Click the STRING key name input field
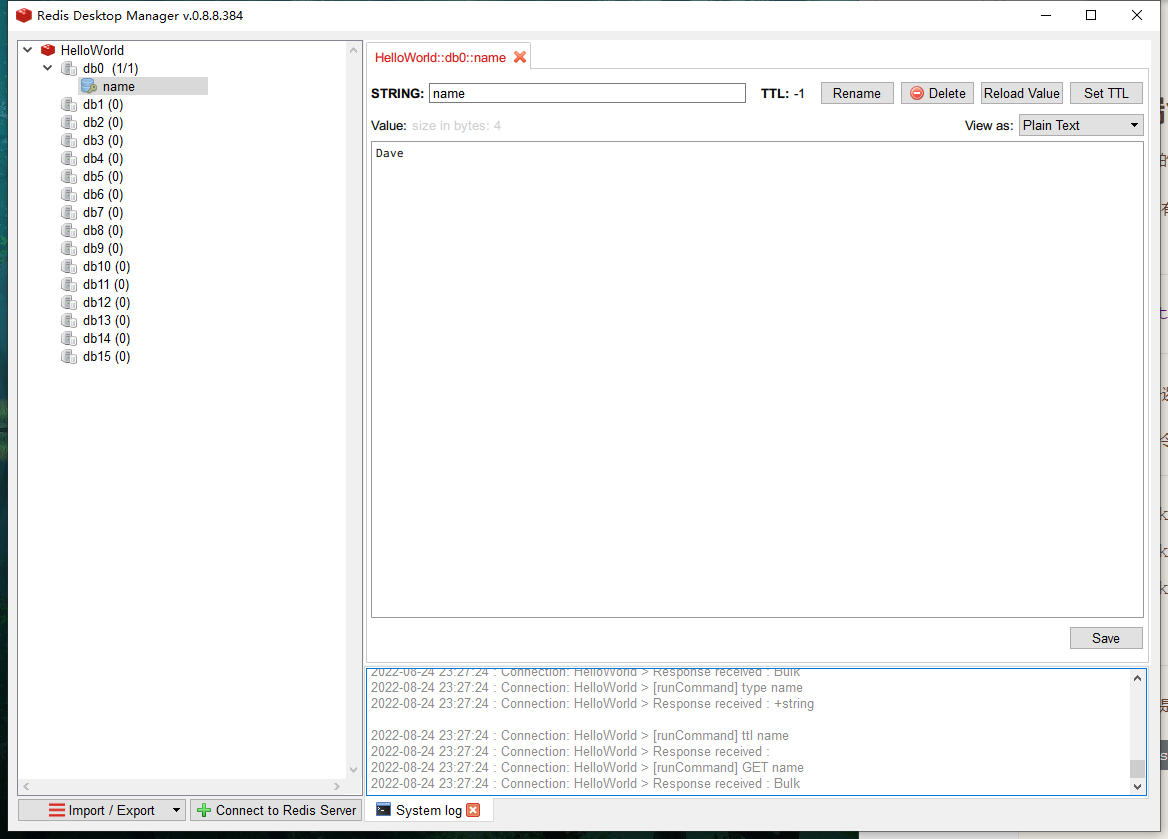 [587, 93]
